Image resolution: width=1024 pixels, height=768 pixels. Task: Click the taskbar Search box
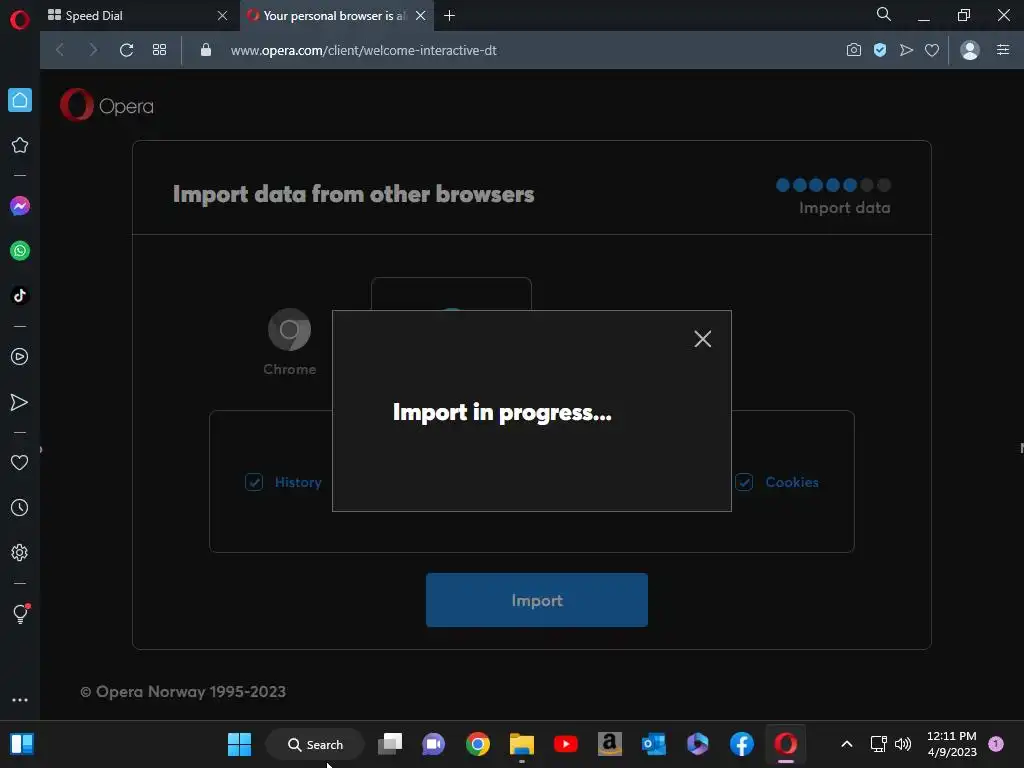(x=315, y=744)
